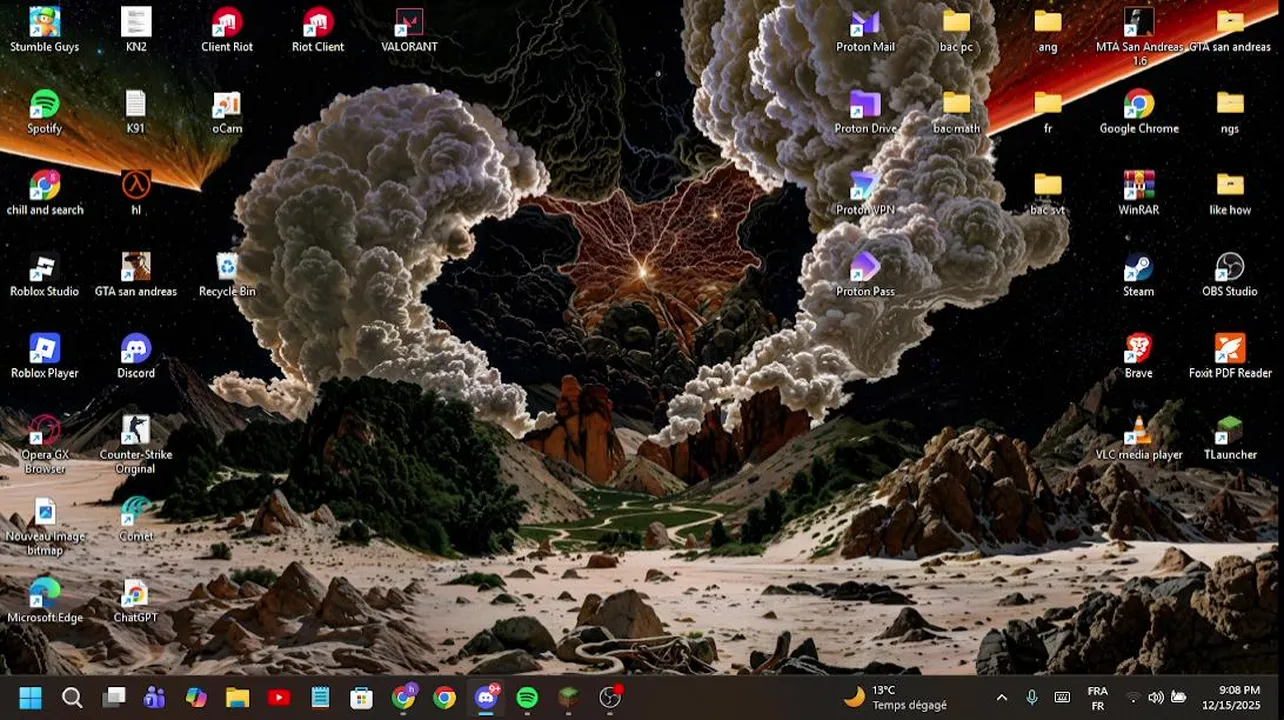Open Foxit PDF Reader
The height and width of the screenshot is (720, 1284).
pyautogui.click(x=1230, y=357)
